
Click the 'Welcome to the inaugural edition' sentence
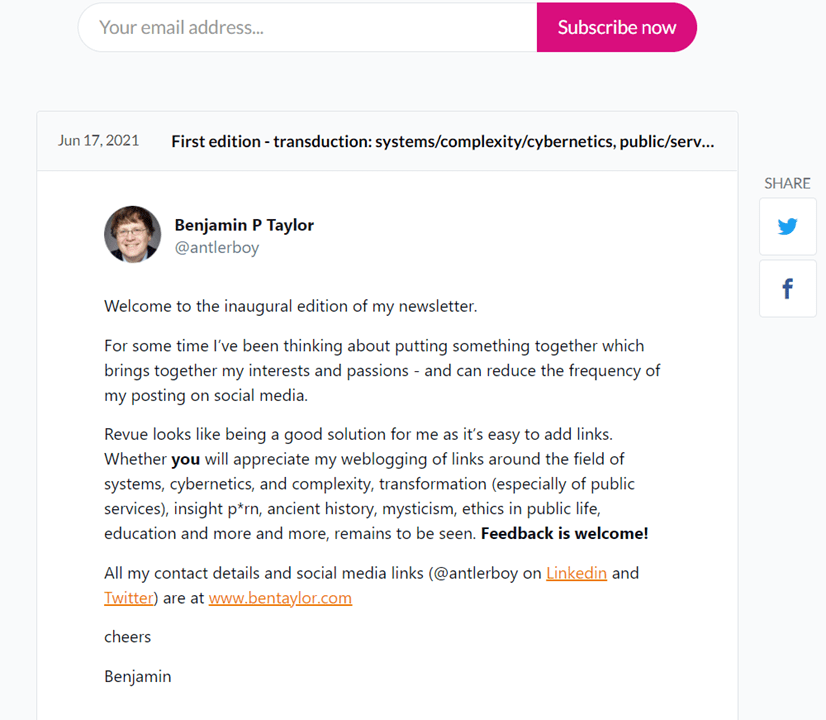click(x=290, y=306)
